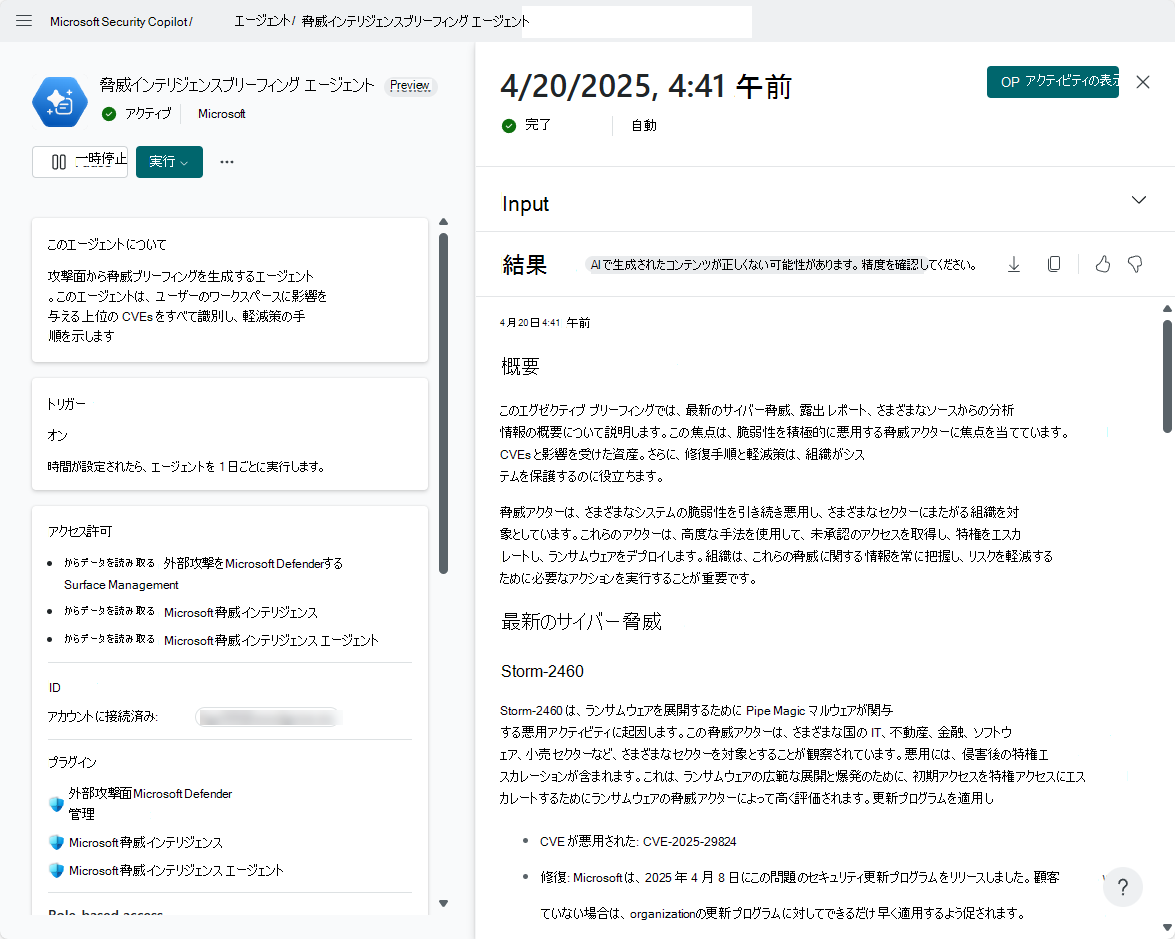Close the run details panel
This screenshot has height=939, width=1175.
coord(1143,82)
